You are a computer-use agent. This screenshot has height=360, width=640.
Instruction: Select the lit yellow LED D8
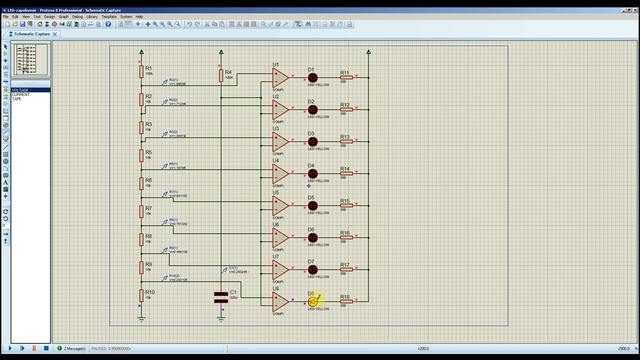click(313, 302)
